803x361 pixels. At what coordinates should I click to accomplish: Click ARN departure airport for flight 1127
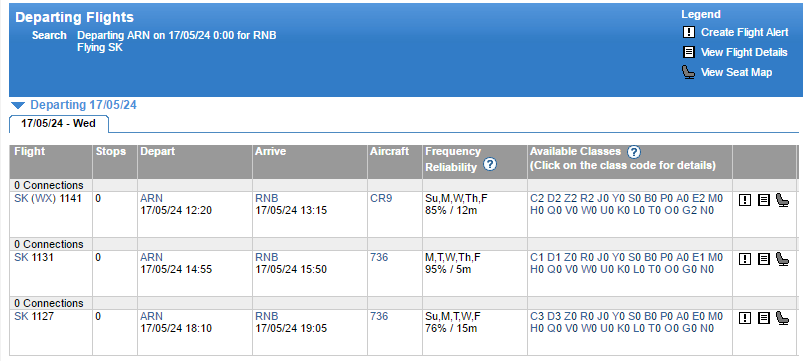click(x=152, y=316)
